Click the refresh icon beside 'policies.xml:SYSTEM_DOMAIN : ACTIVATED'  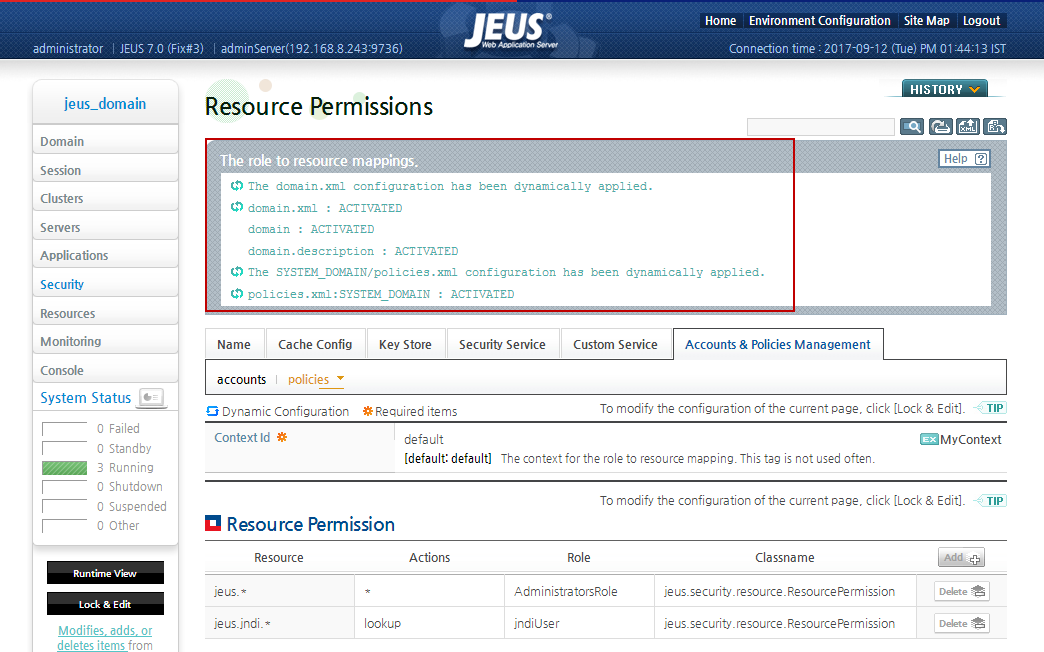tap(236, 293)
